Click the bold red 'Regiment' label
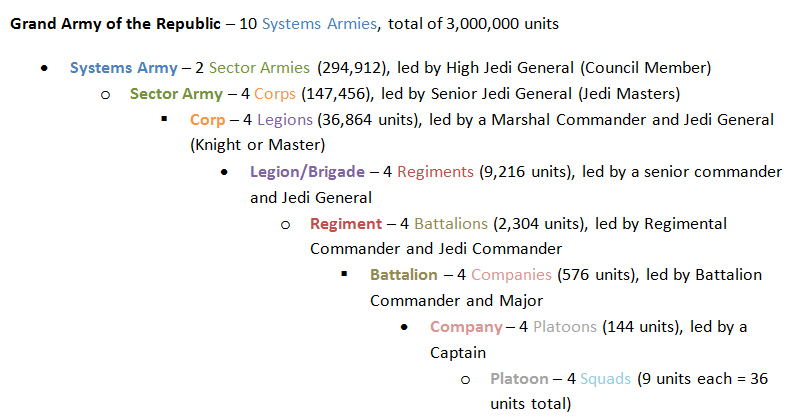 tap(346, 224)
